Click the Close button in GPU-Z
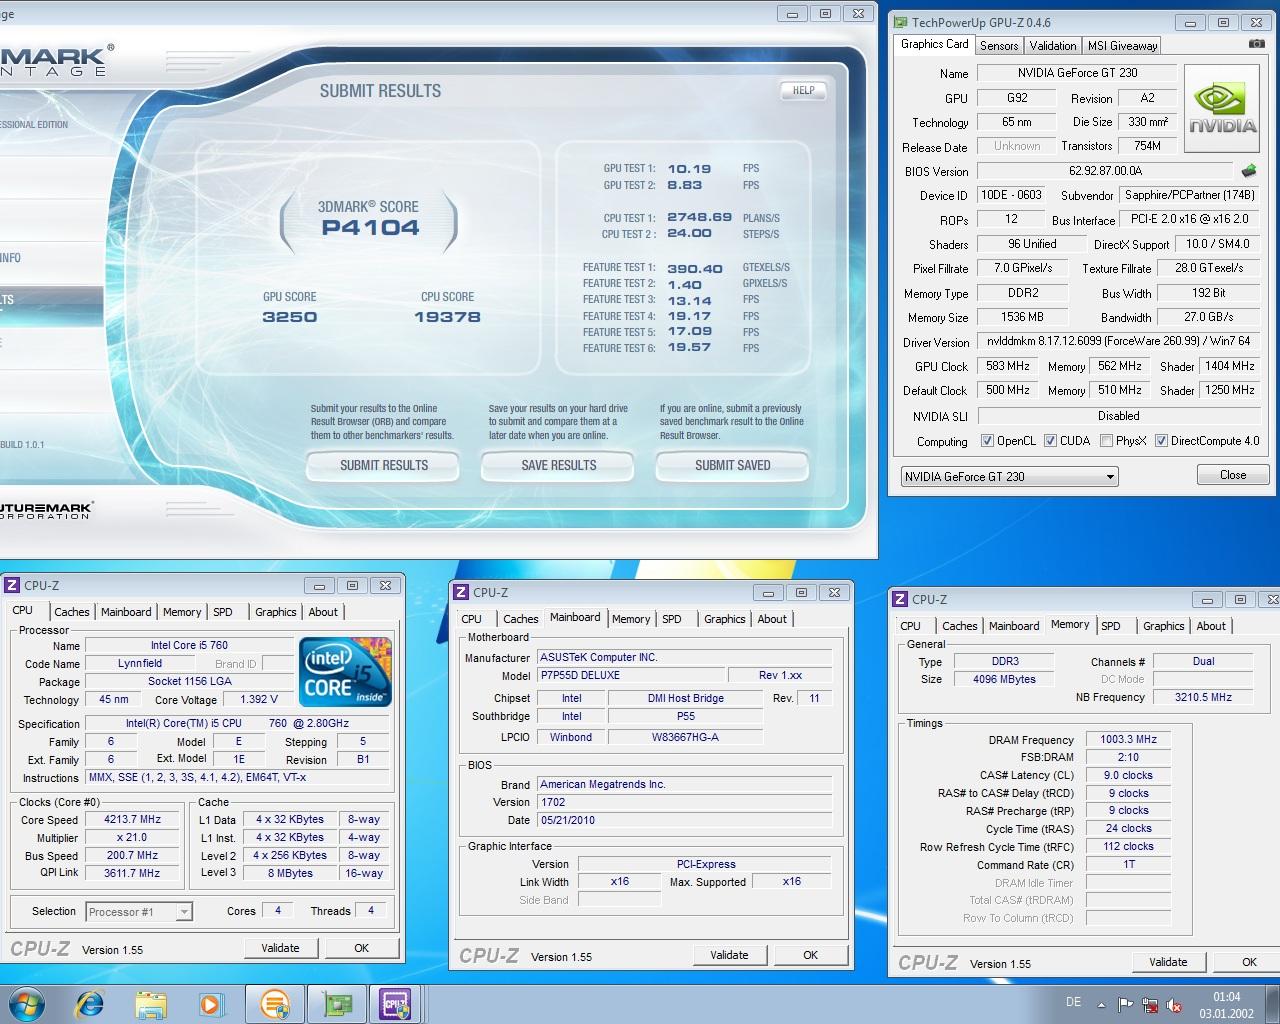Image resolution: width=1280 pixels, height=1024 pixels. coord(1232,476)
